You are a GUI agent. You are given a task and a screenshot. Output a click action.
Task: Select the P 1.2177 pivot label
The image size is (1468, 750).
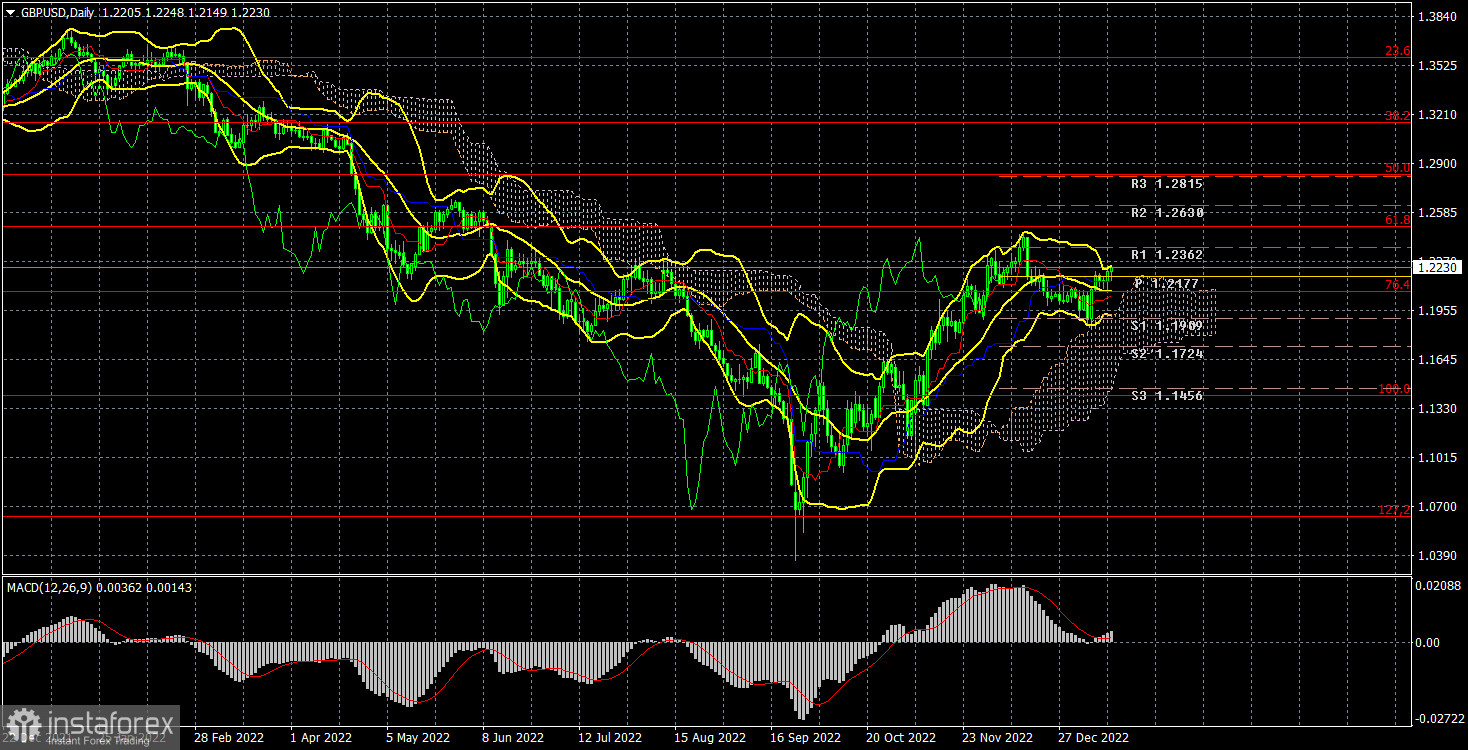click(x=1167, y=284)
